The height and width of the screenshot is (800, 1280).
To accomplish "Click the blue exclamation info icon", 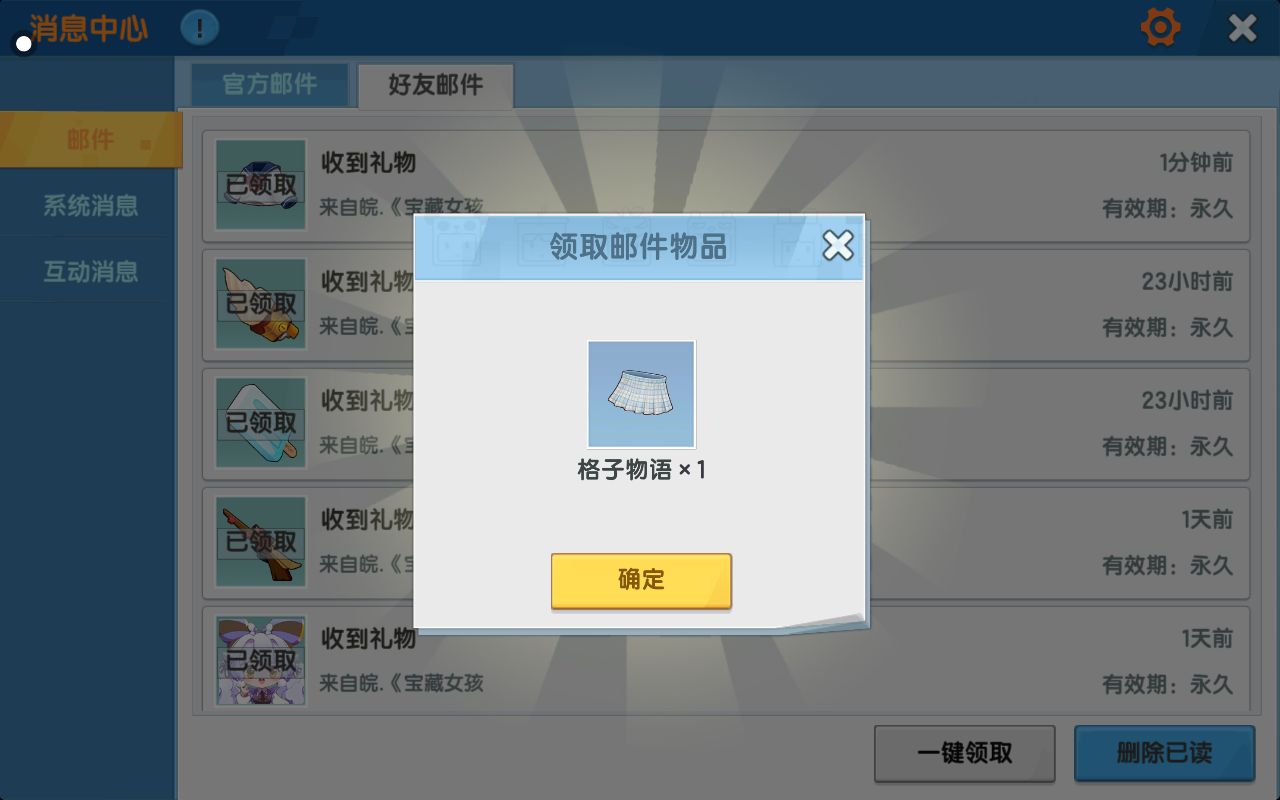I will tap(200, 27).
